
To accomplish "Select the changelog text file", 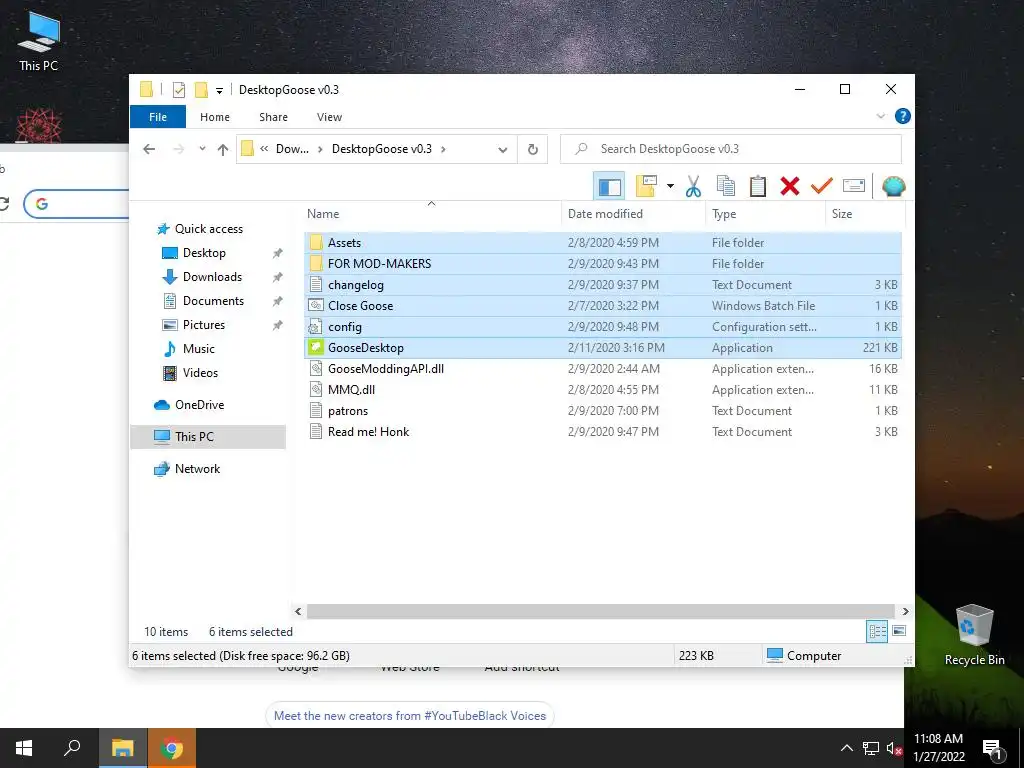I will click(x=603, y=285).
